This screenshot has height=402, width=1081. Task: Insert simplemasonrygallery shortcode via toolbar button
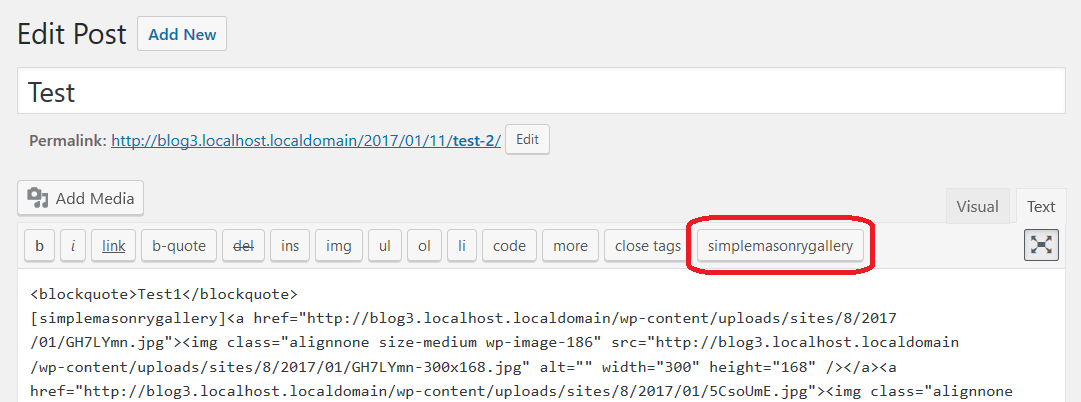click(780, 245)
